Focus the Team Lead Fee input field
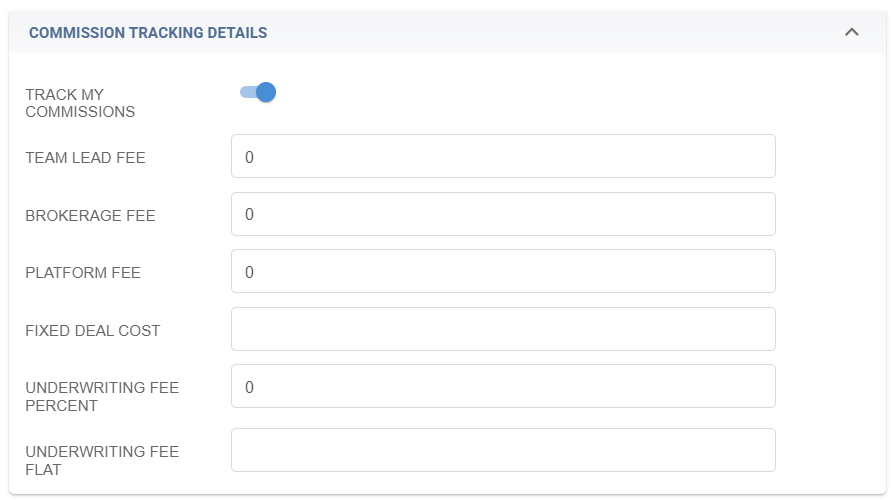Screen dimensions: 891x500 point(503,157)
